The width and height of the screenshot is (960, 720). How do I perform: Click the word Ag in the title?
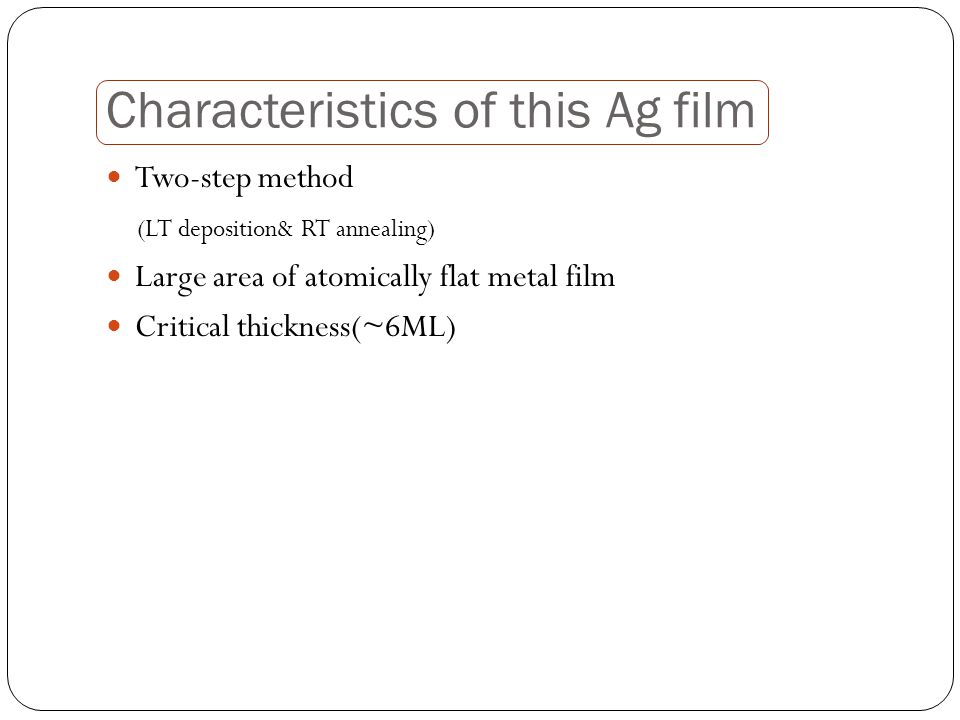point(634,113)
